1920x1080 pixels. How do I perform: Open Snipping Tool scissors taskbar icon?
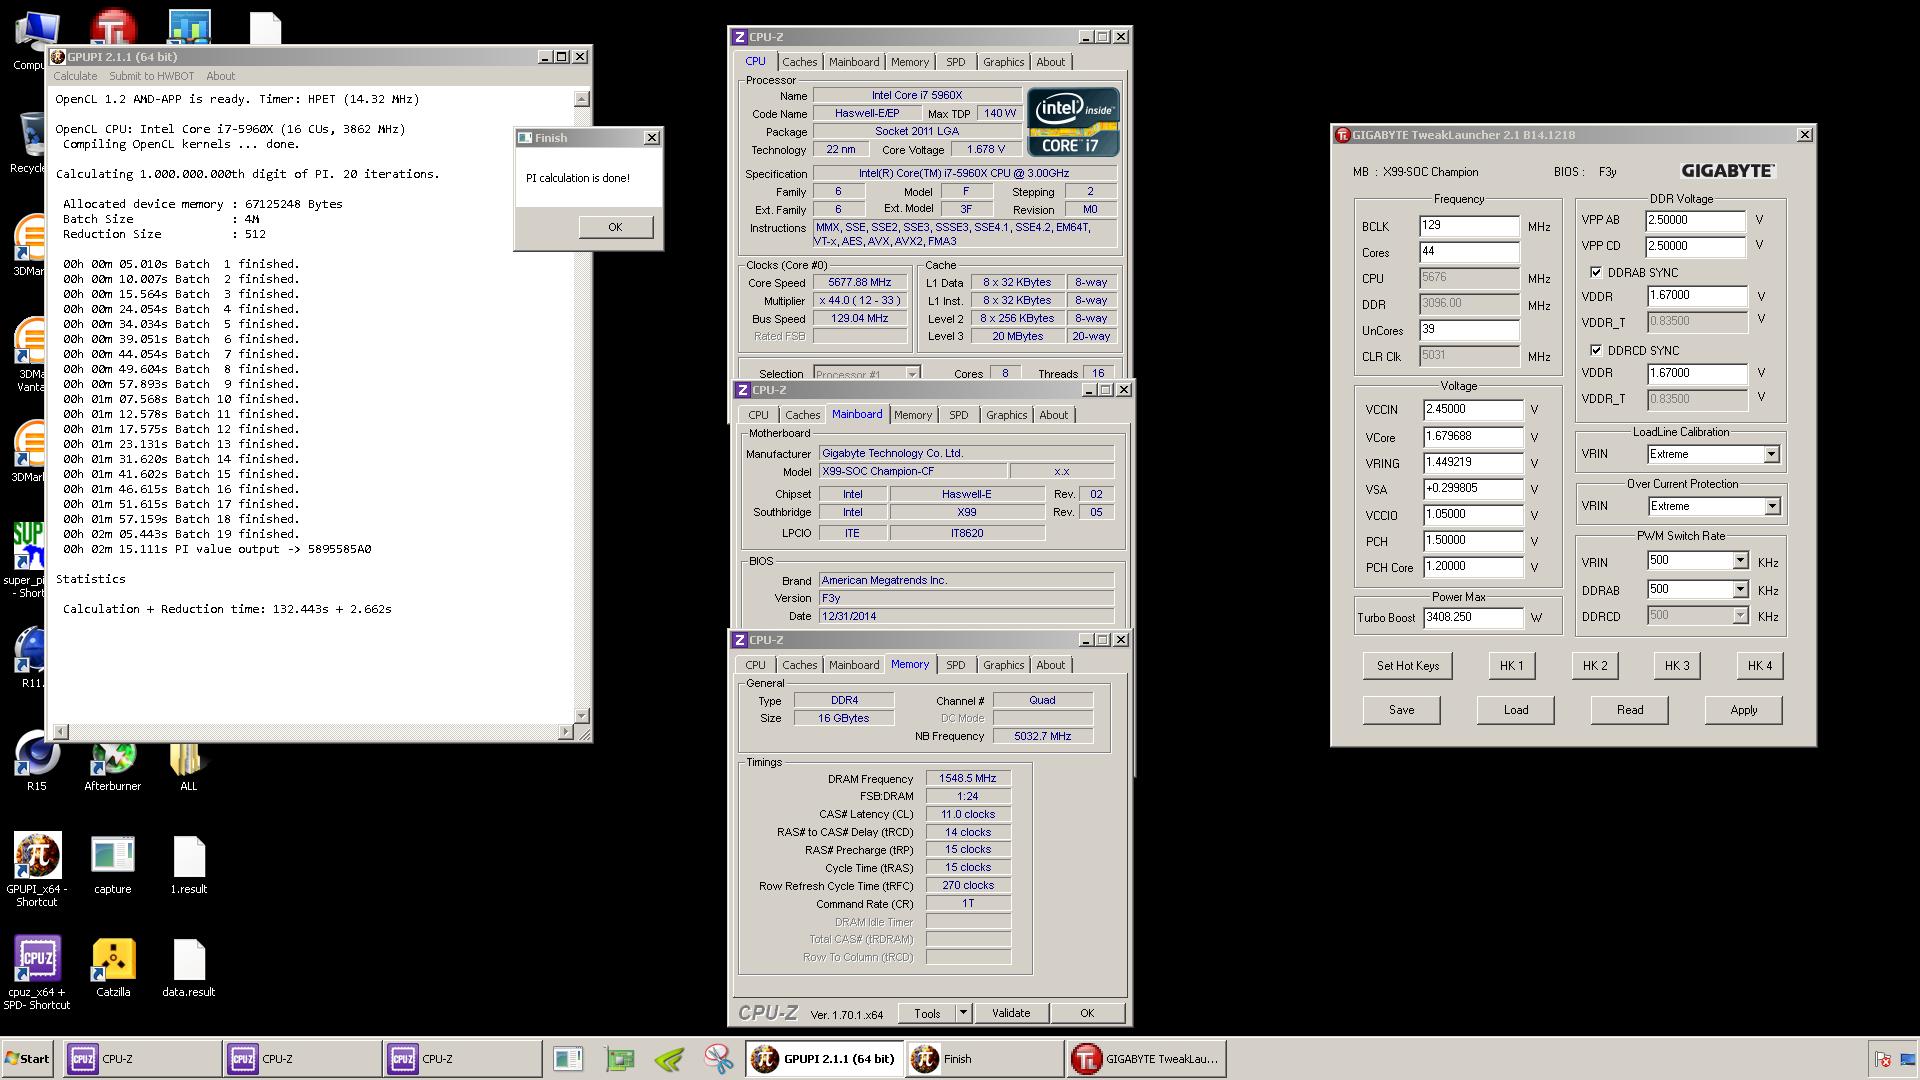click(718, 1058)
